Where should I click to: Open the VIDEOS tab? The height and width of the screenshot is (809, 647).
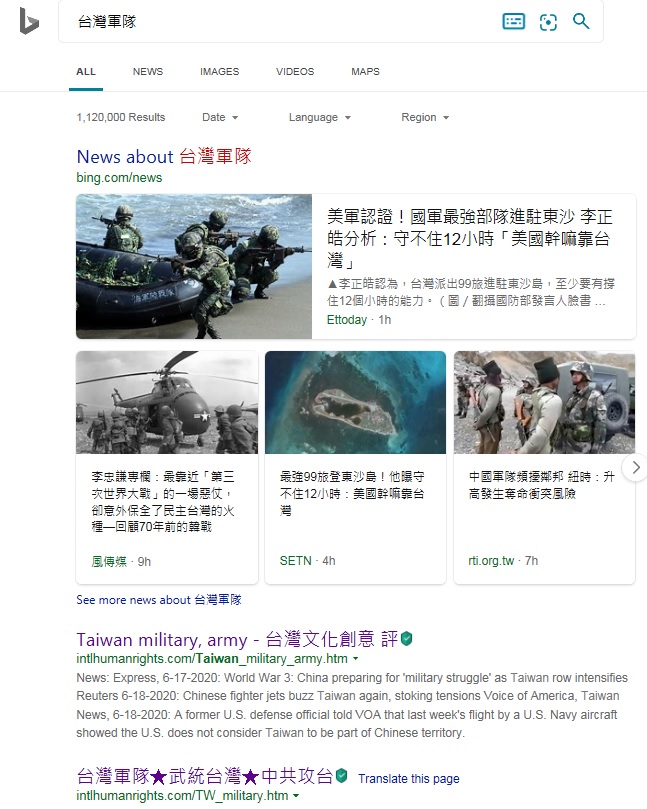point(295,72)
